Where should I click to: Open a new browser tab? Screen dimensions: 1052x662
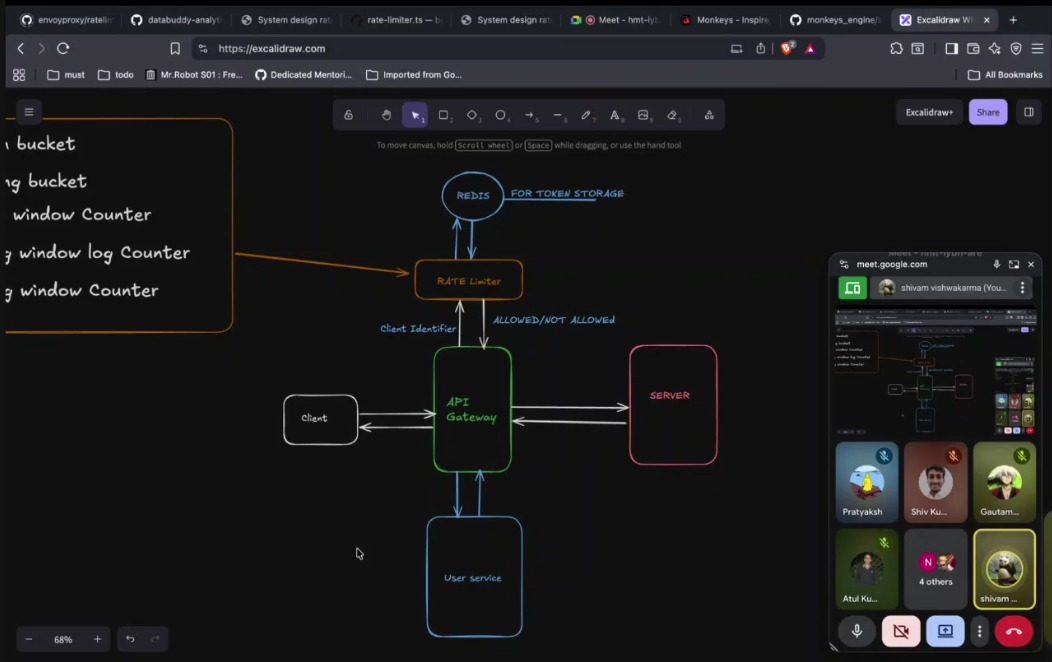click(x=1013, y=20)
